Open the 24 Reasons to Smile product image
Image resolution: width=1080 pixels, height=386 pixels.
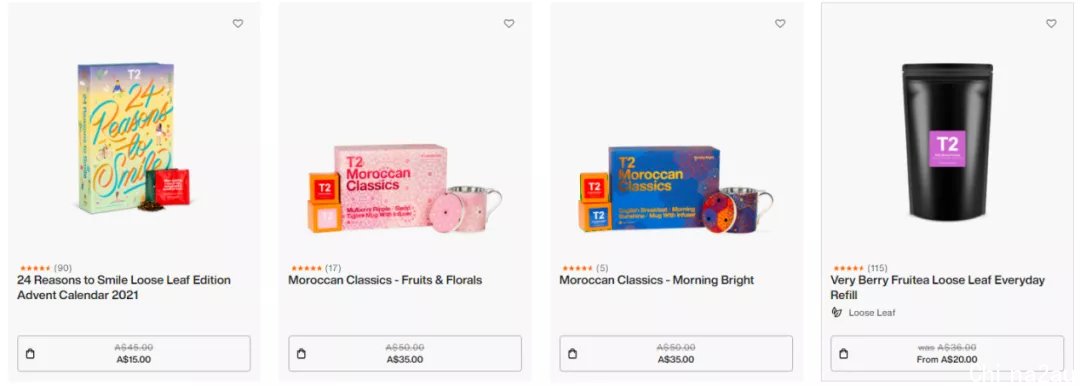133,138
